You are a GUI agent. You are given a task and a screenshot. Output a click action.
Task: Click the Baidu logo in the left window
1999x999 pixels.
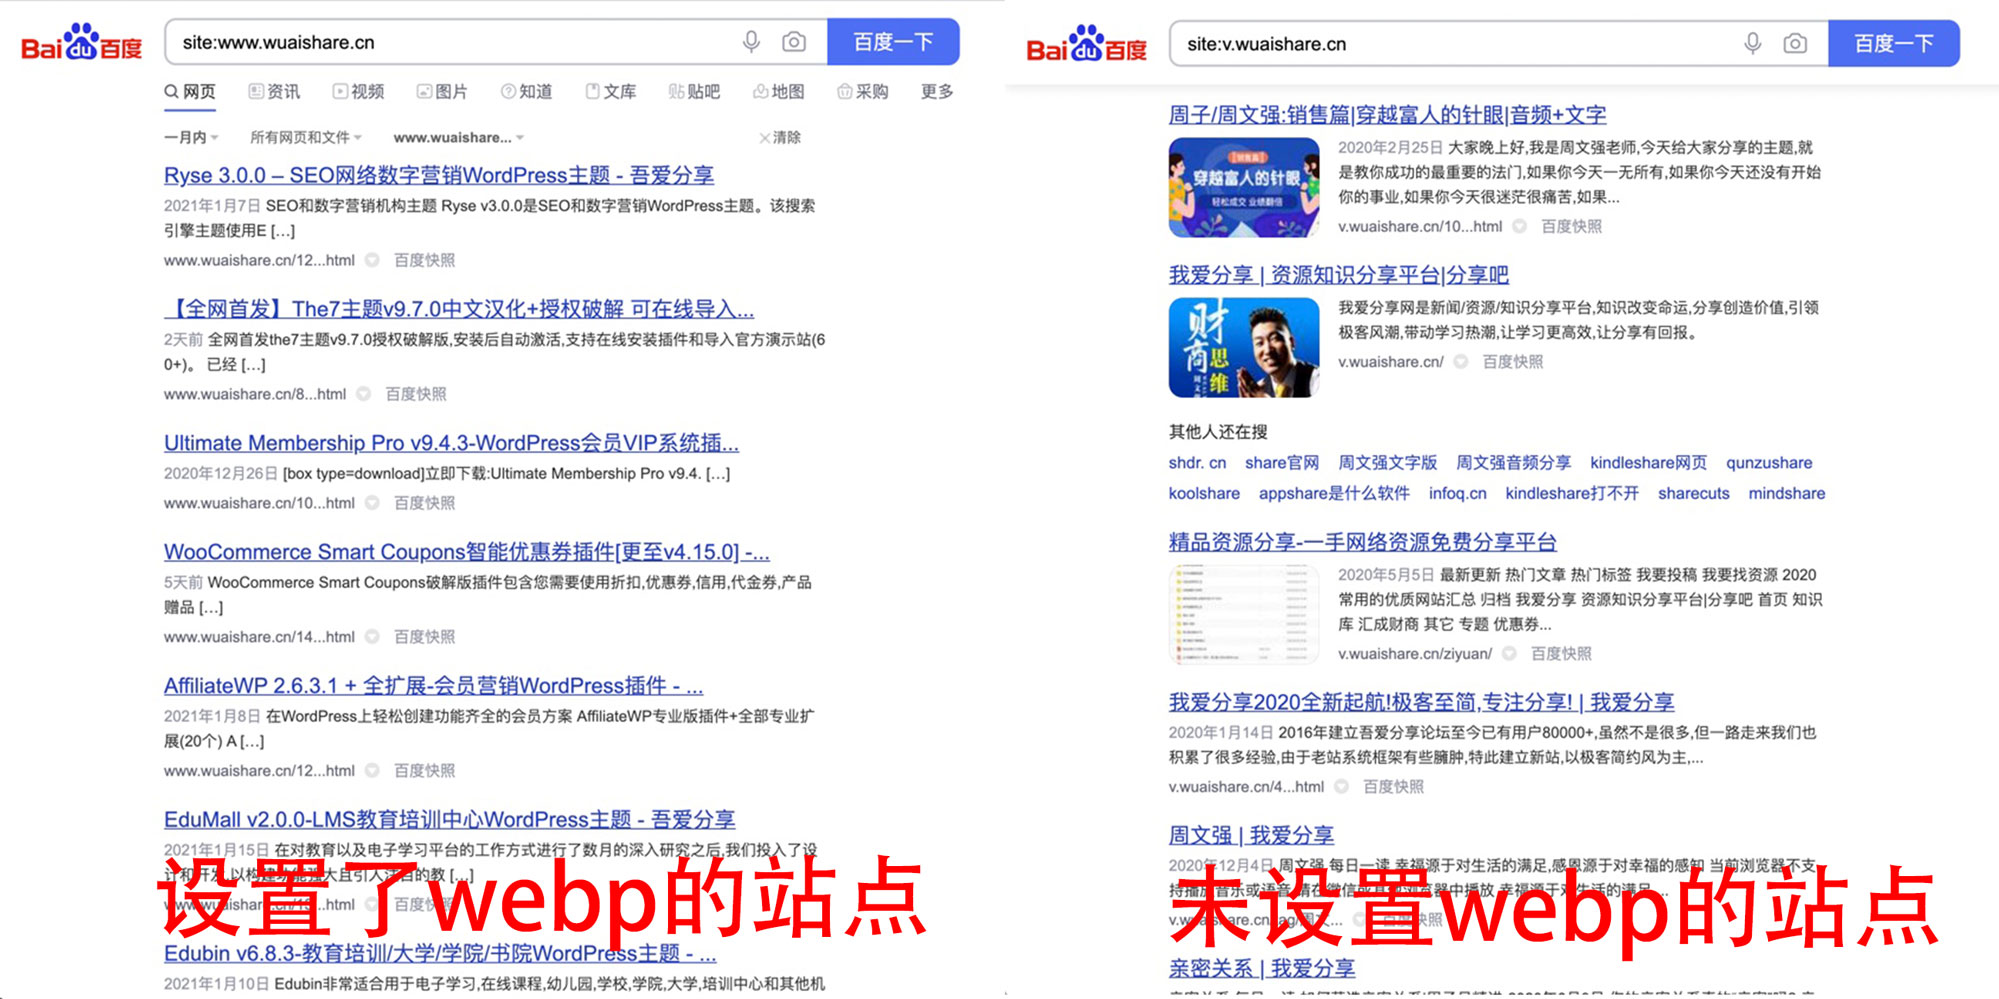[x=82, y=43]
